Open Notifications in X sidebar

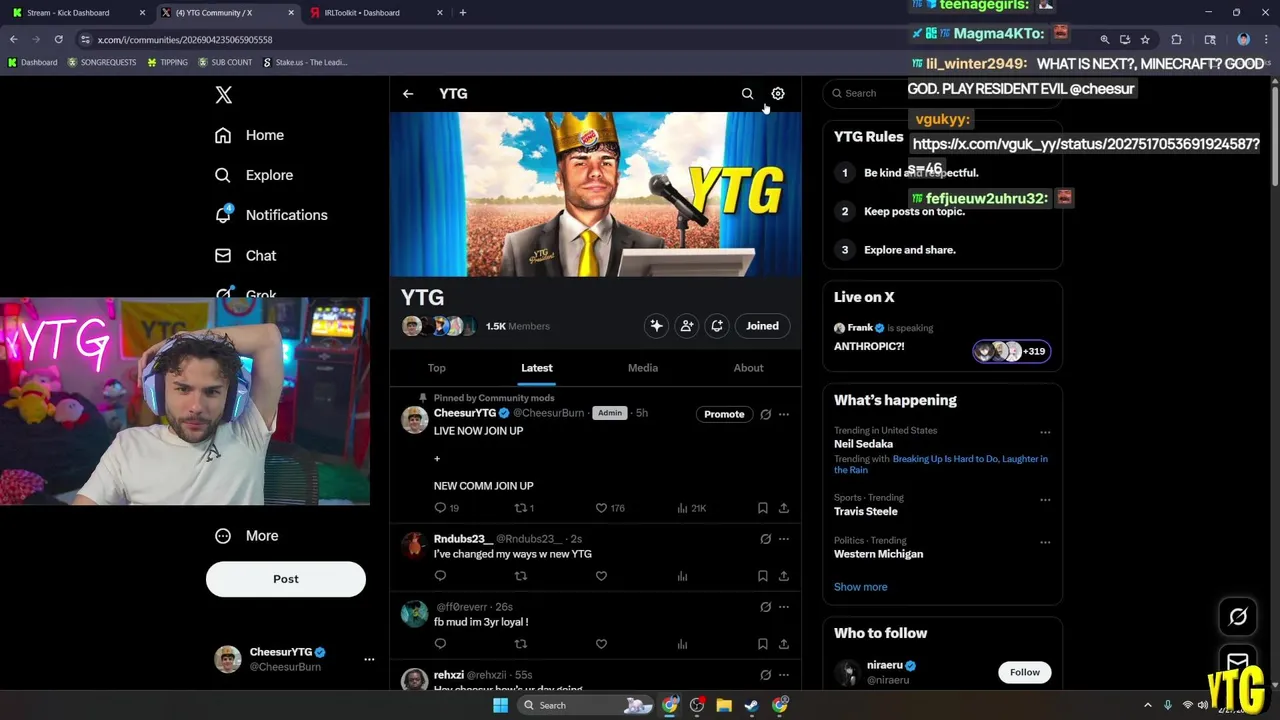click(x=271, y=215)
